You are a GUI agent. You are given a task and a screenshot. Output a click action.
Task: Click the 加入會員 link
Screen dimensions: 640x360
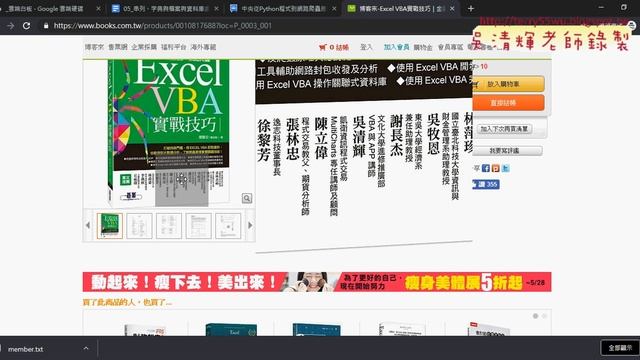pyautogui.click(x=396, y=47)
